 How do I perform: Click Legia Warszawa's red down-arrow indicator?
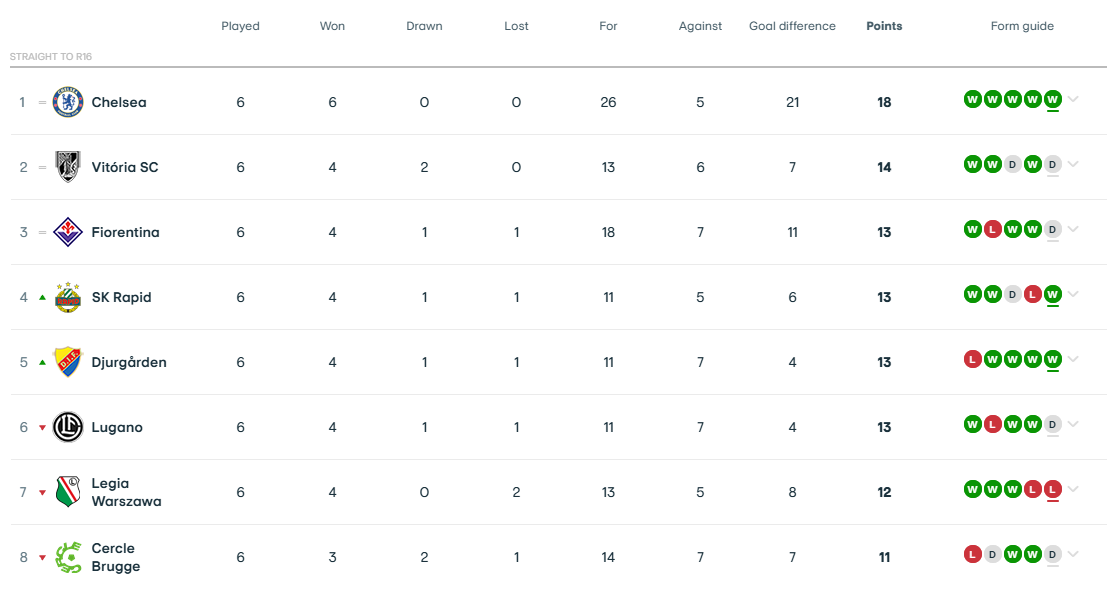click(42, 493)
